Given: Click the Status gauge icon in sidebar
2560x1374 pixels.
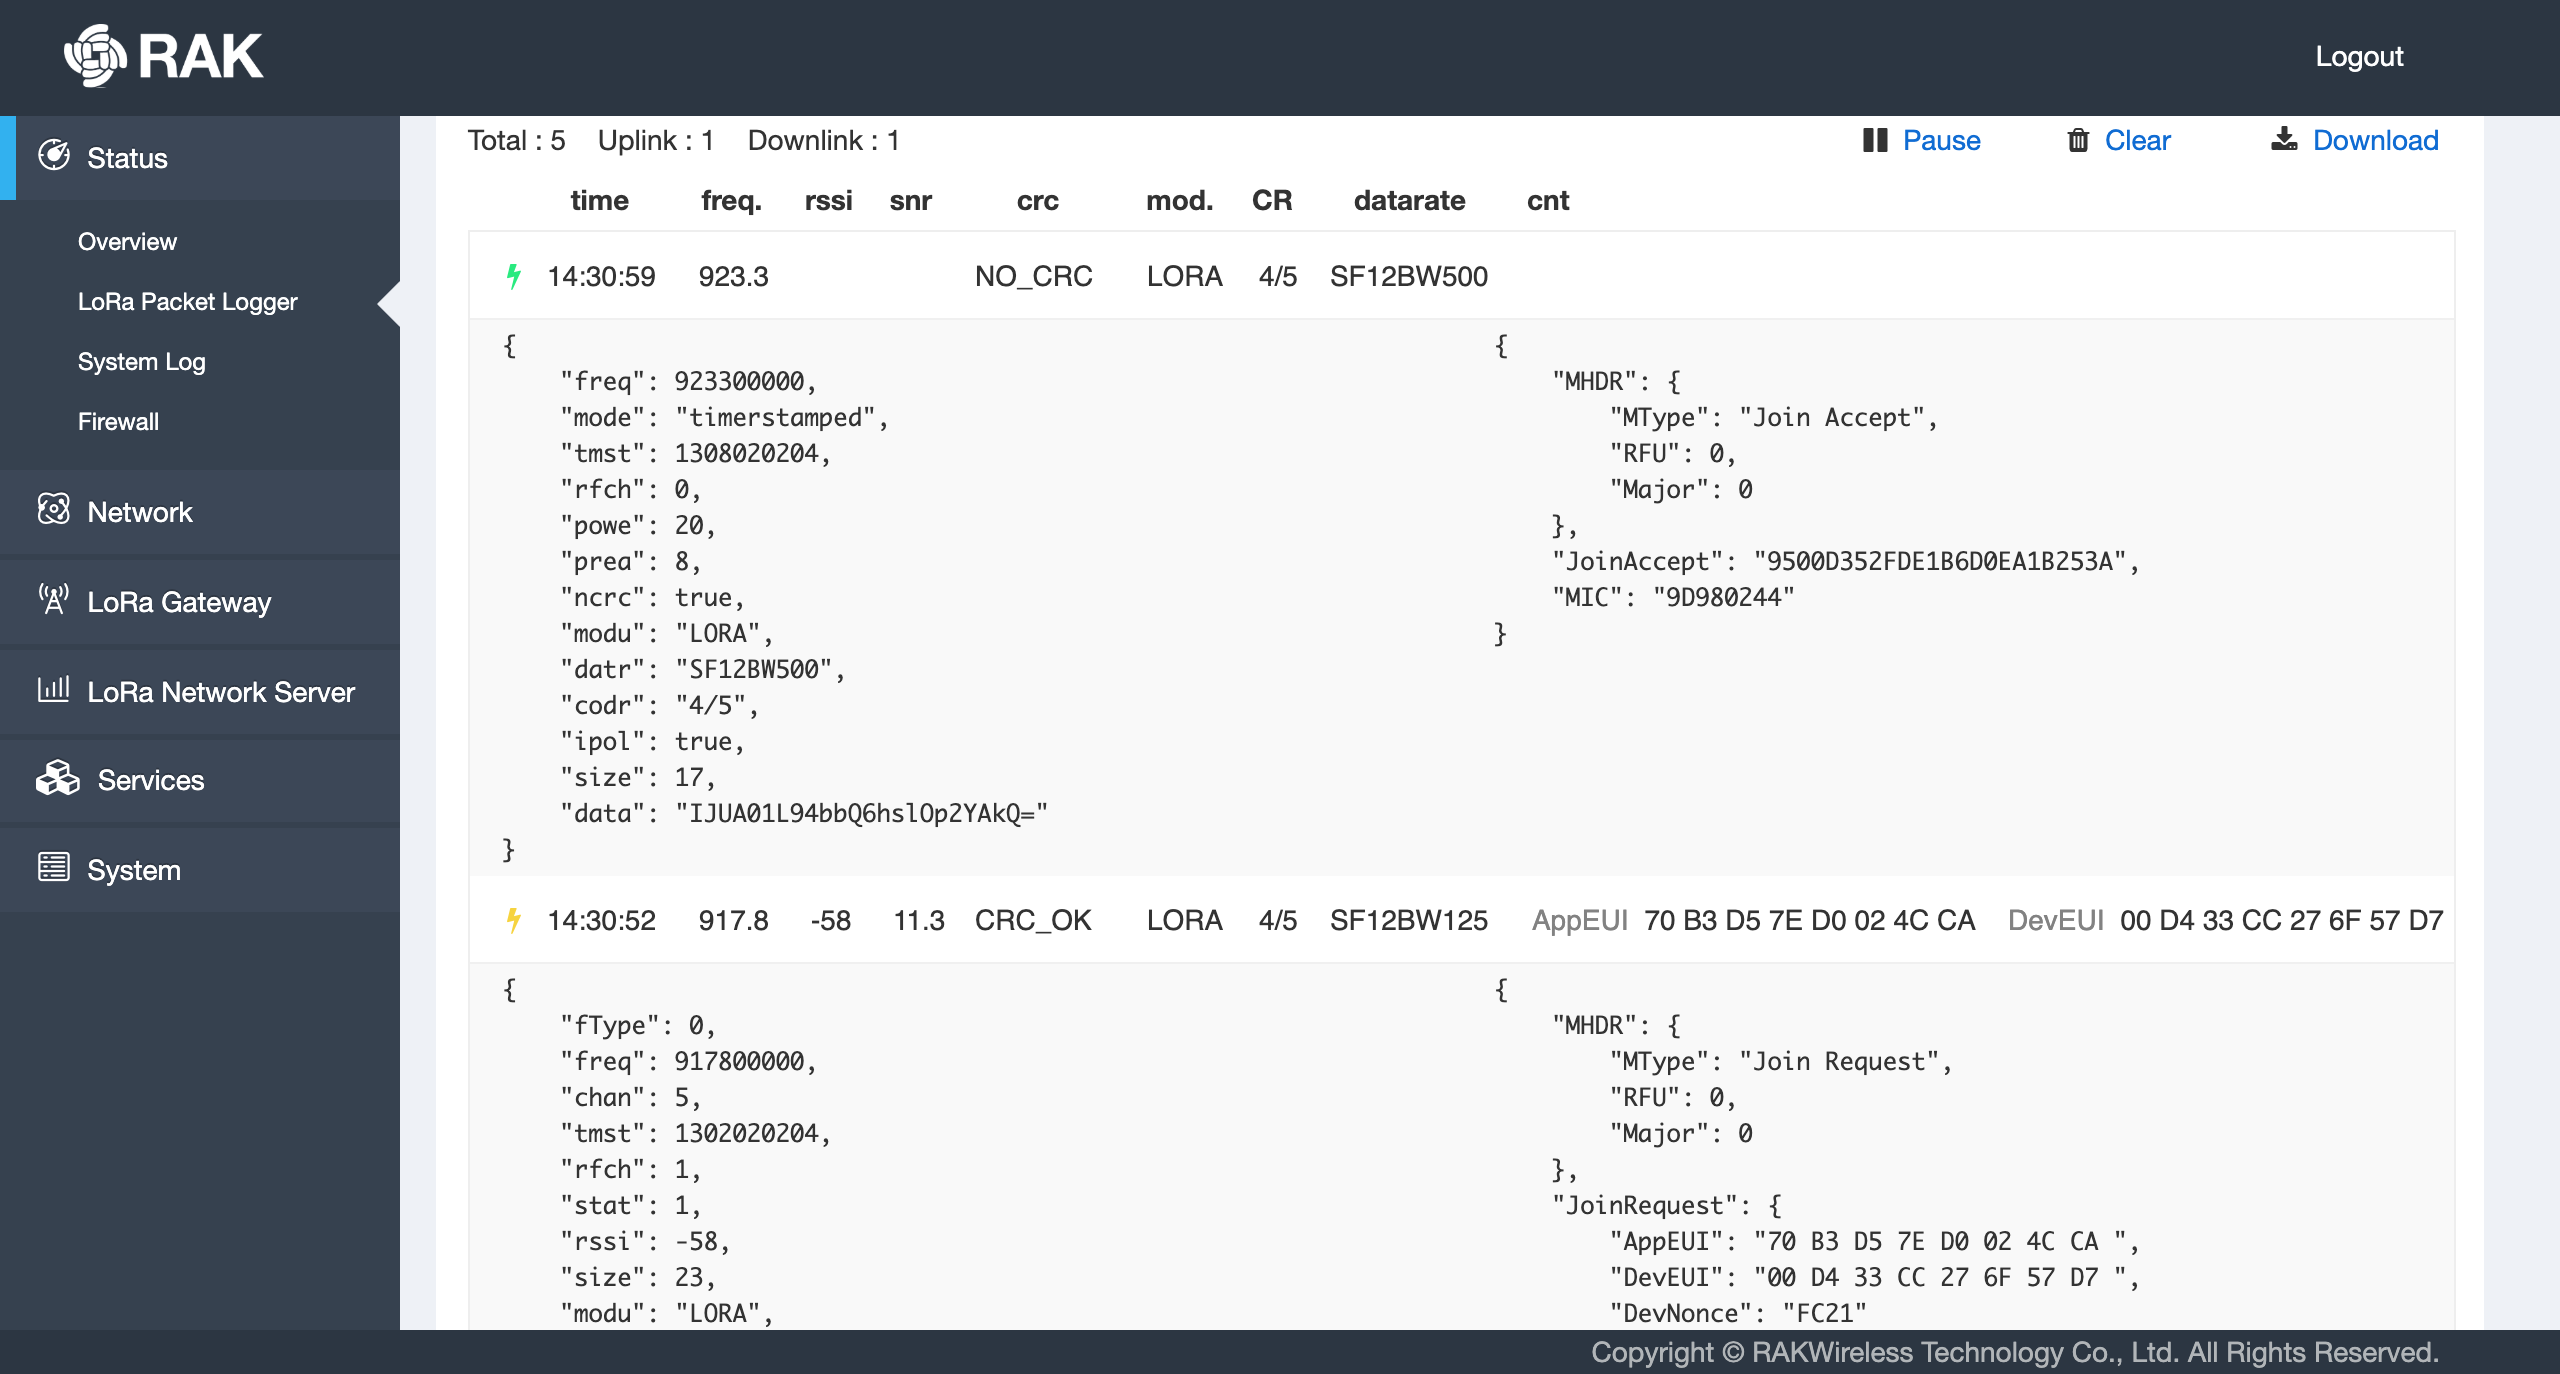Looking at the screenshot, I should click(54, 156).
